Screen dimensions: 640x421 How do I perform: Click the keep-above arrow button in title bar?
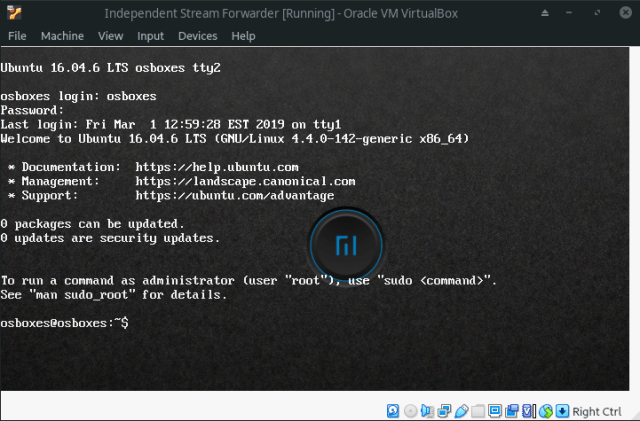(545, 13)
